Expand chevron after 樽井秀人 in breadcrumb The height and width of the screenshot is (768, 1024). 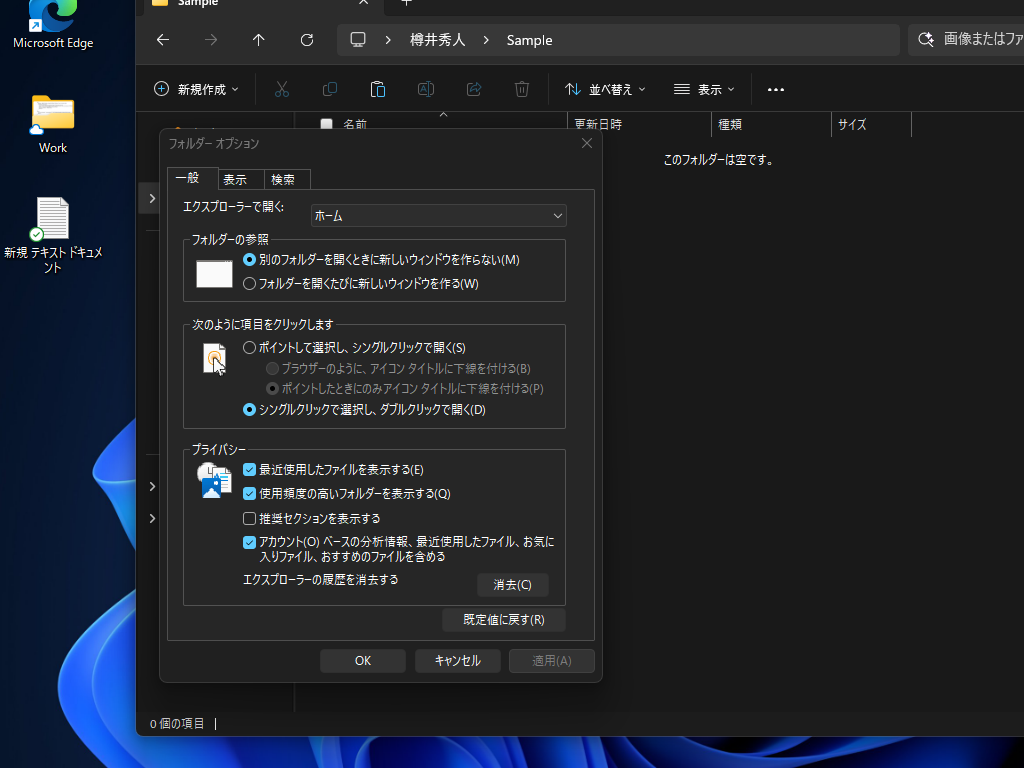pos(486,40)
